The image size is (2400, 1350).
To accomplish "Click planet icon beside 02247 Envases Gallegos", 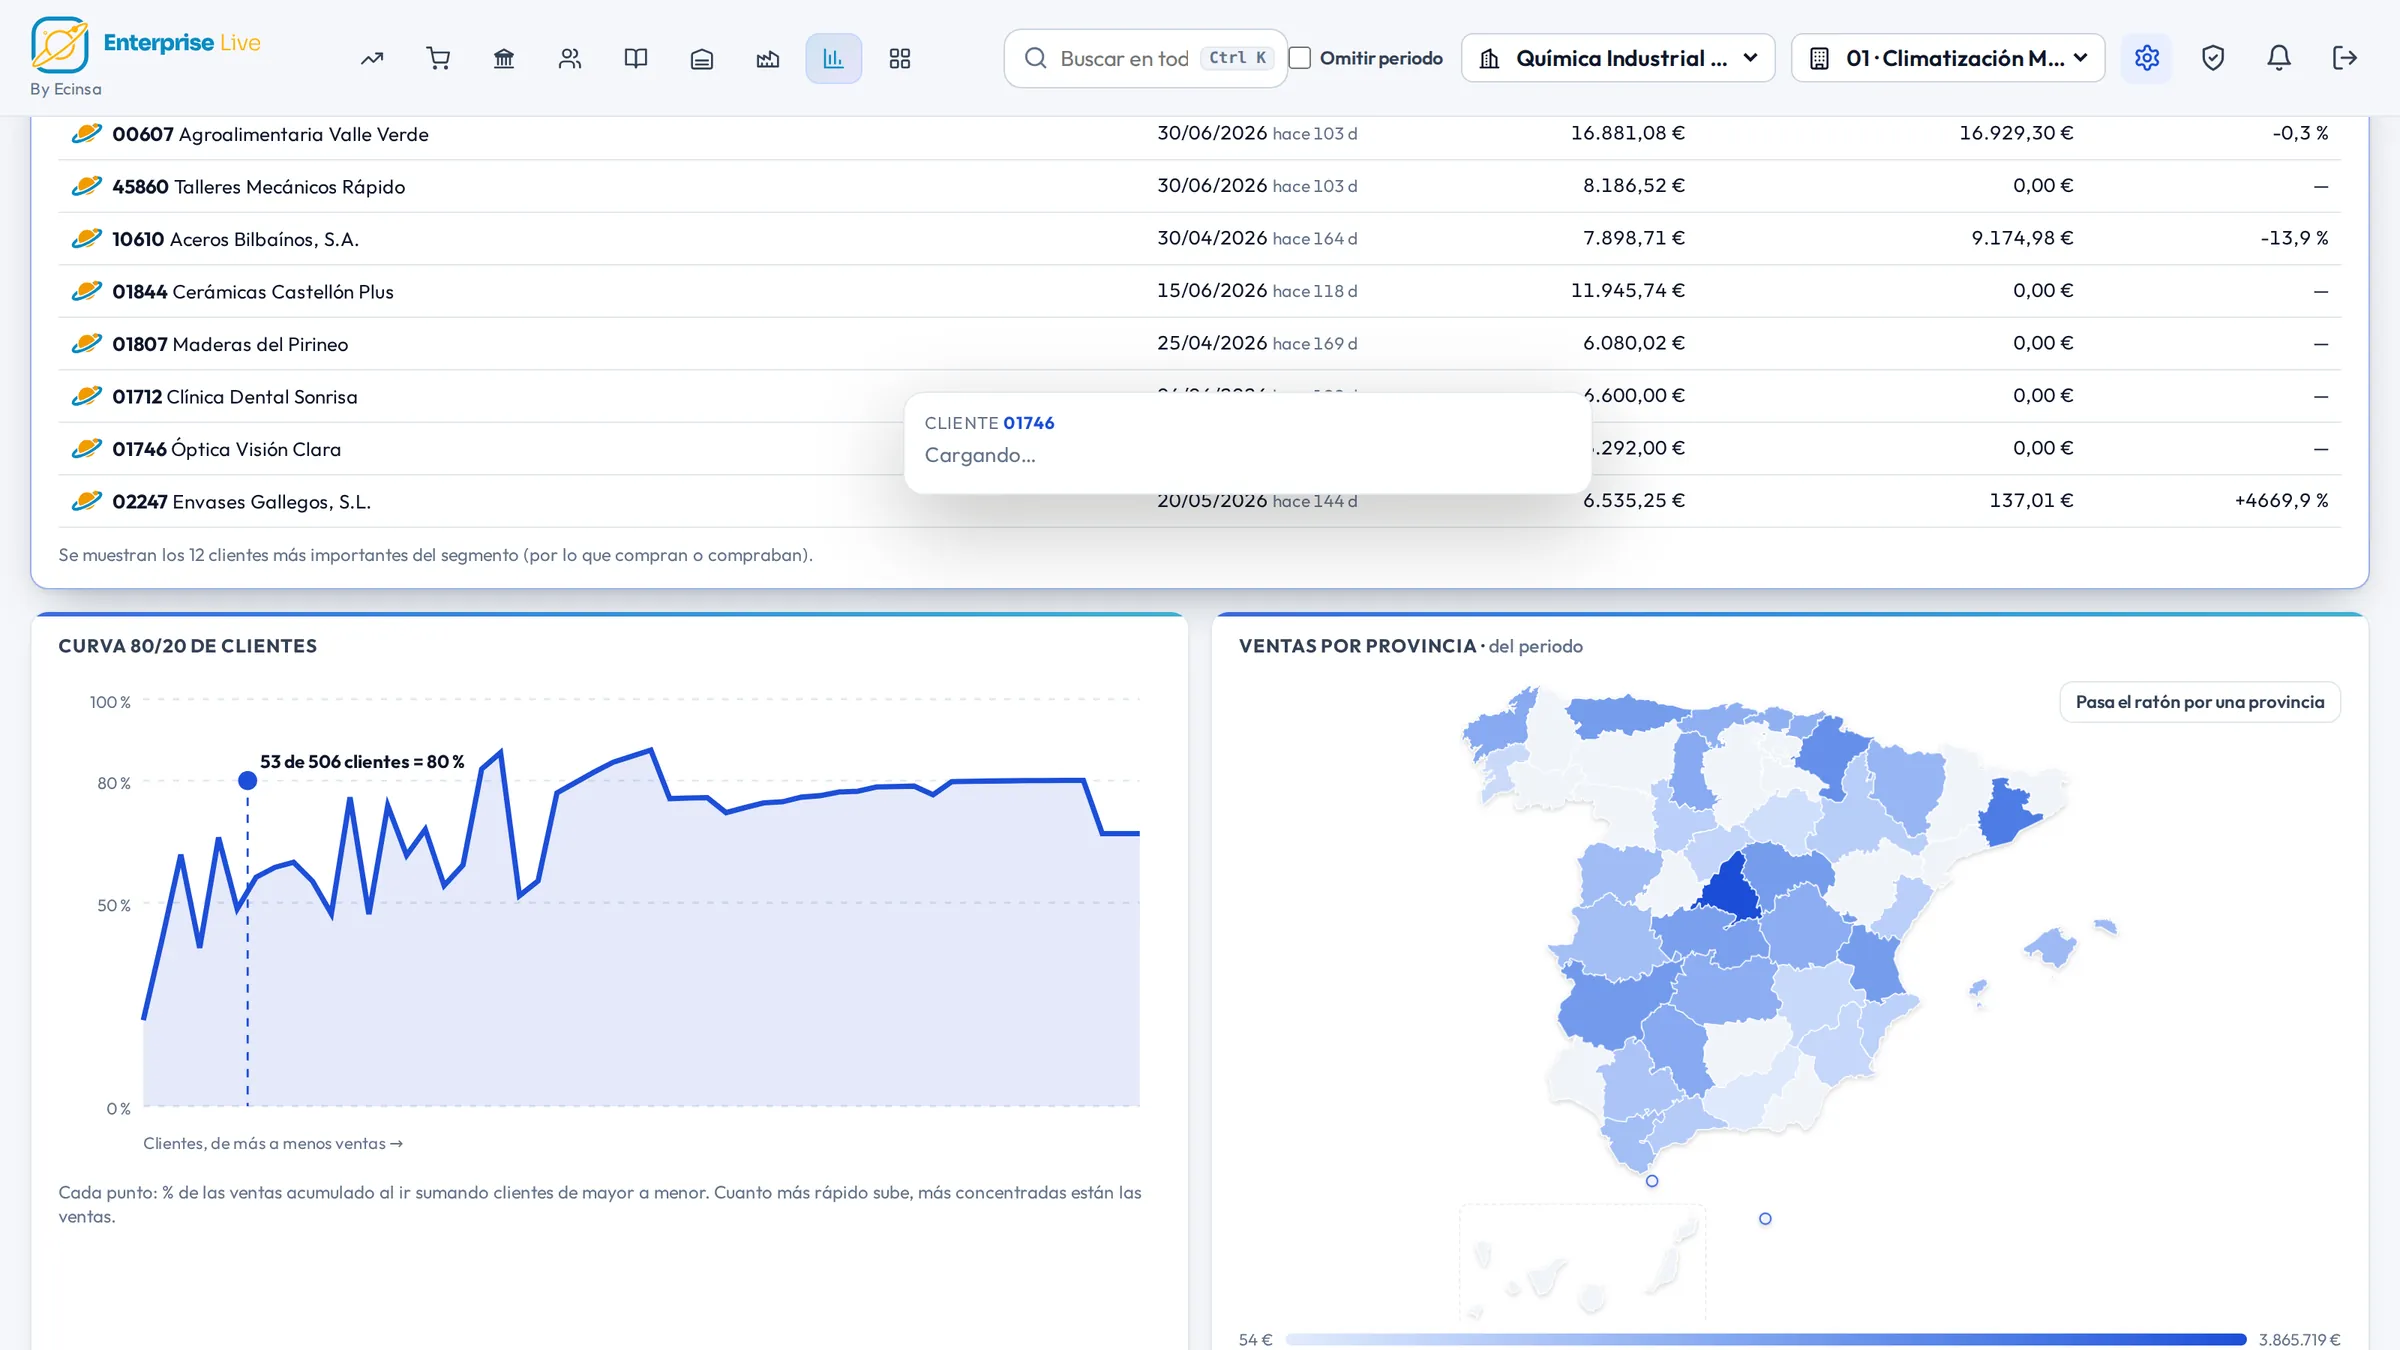I will [87, 501].
